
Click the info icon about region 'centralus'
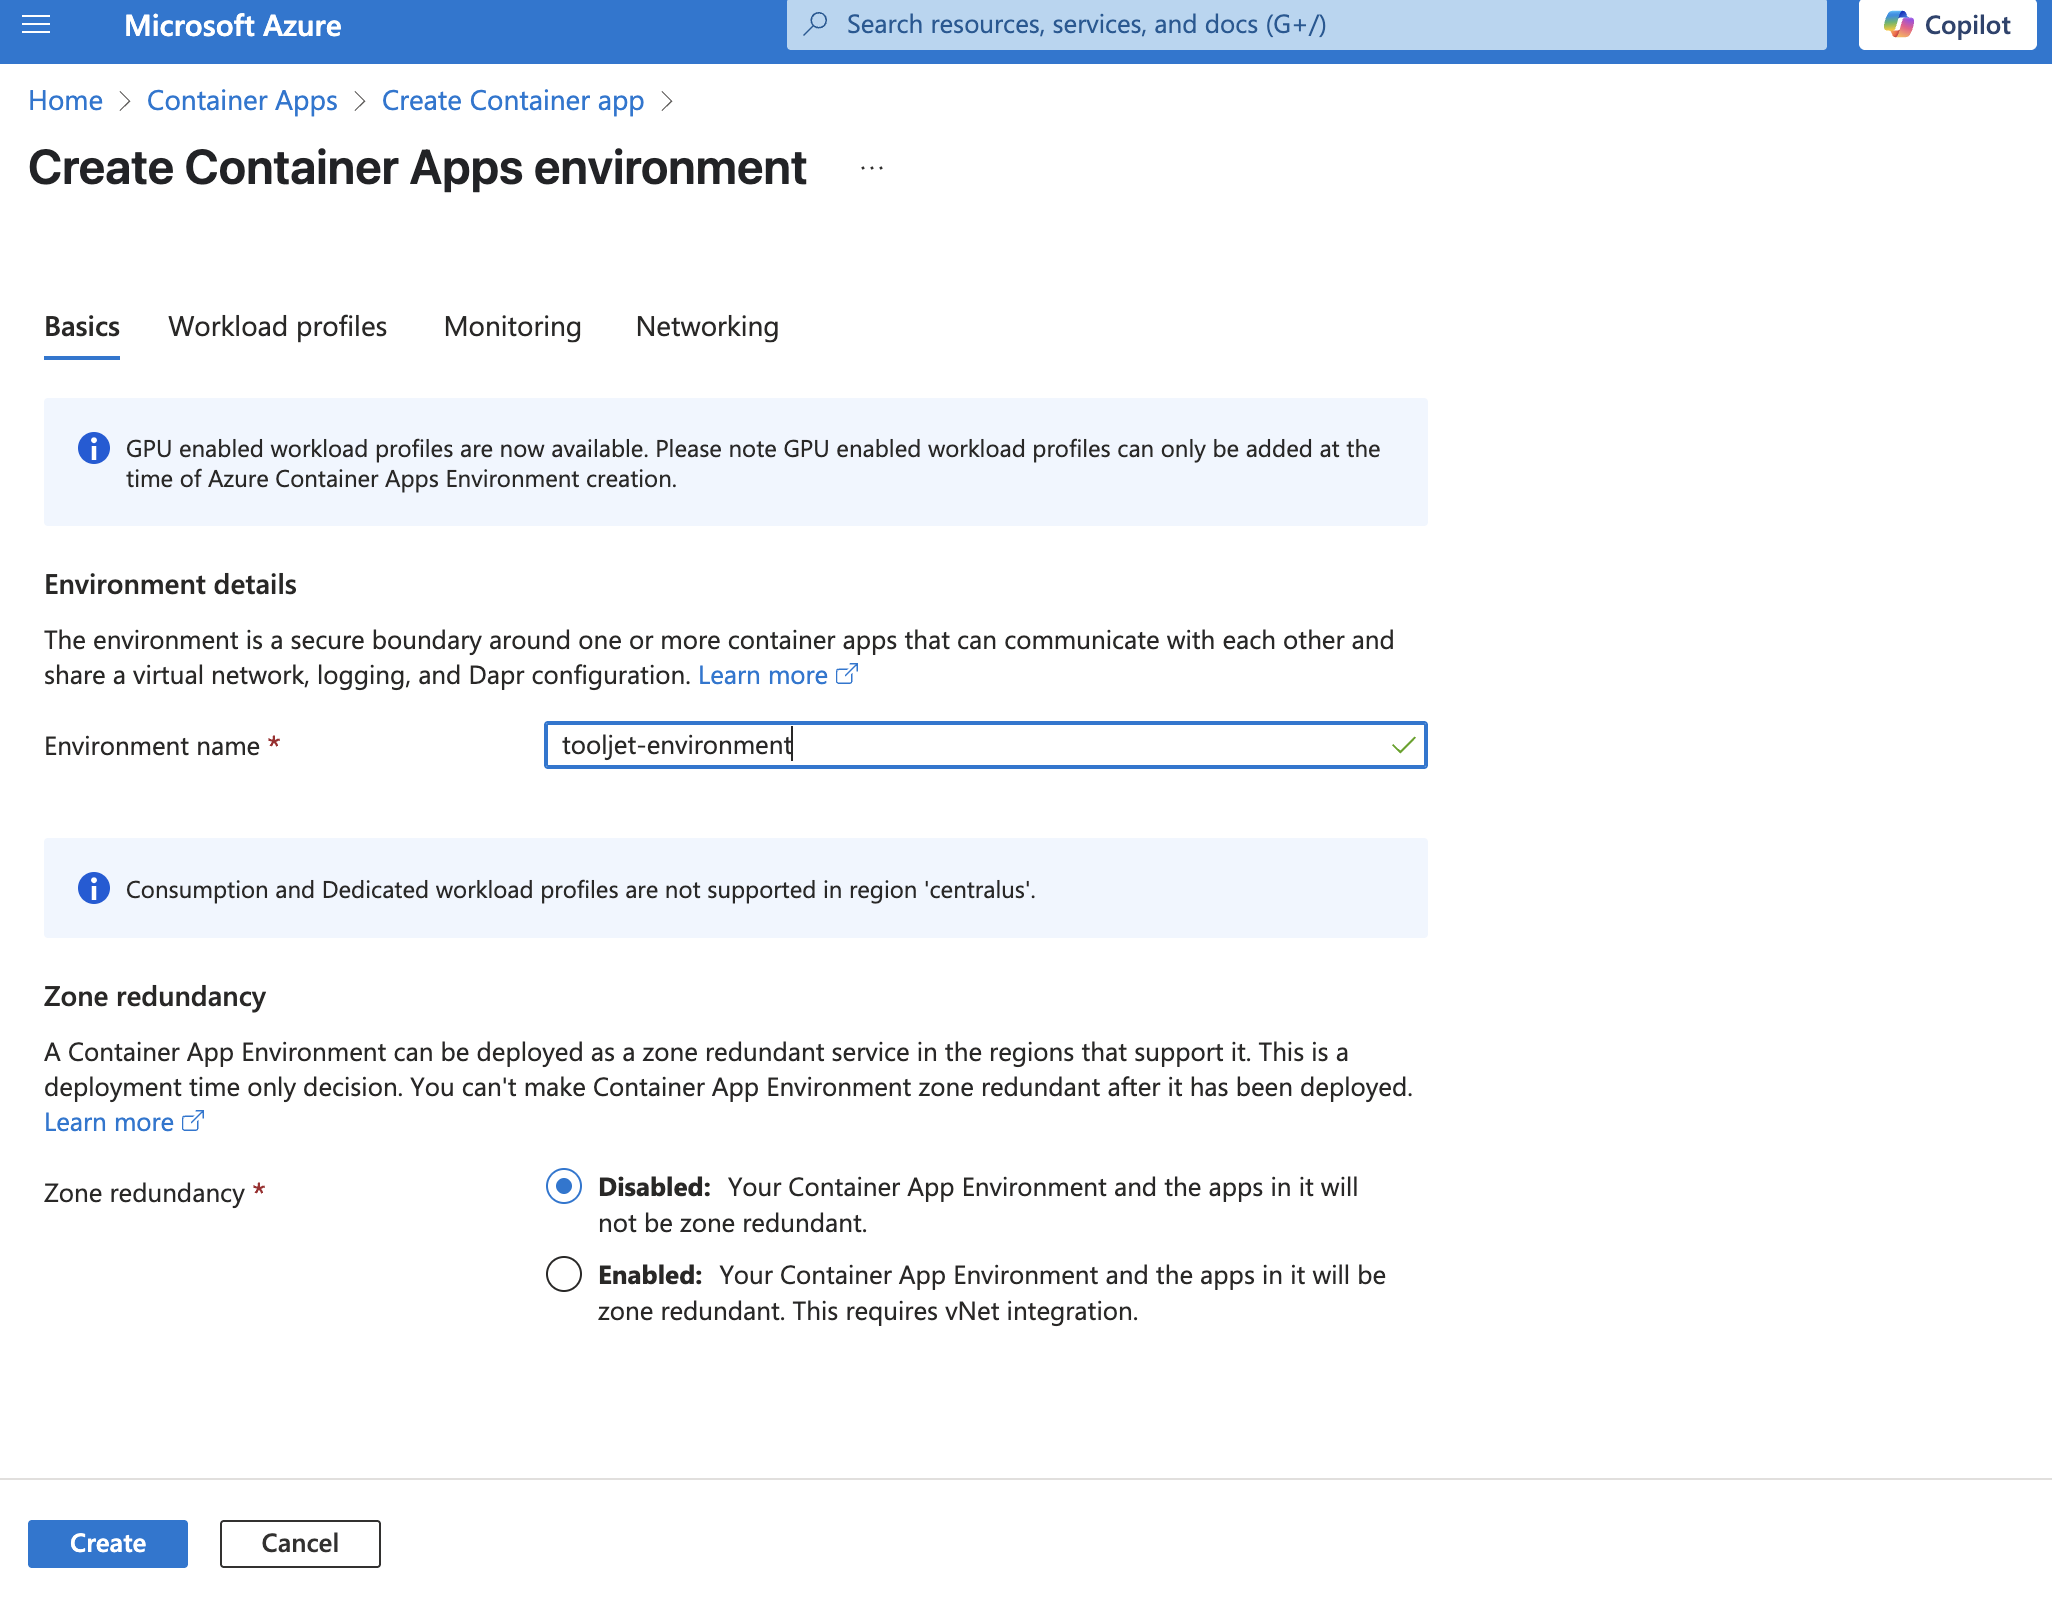pos(93,888)
